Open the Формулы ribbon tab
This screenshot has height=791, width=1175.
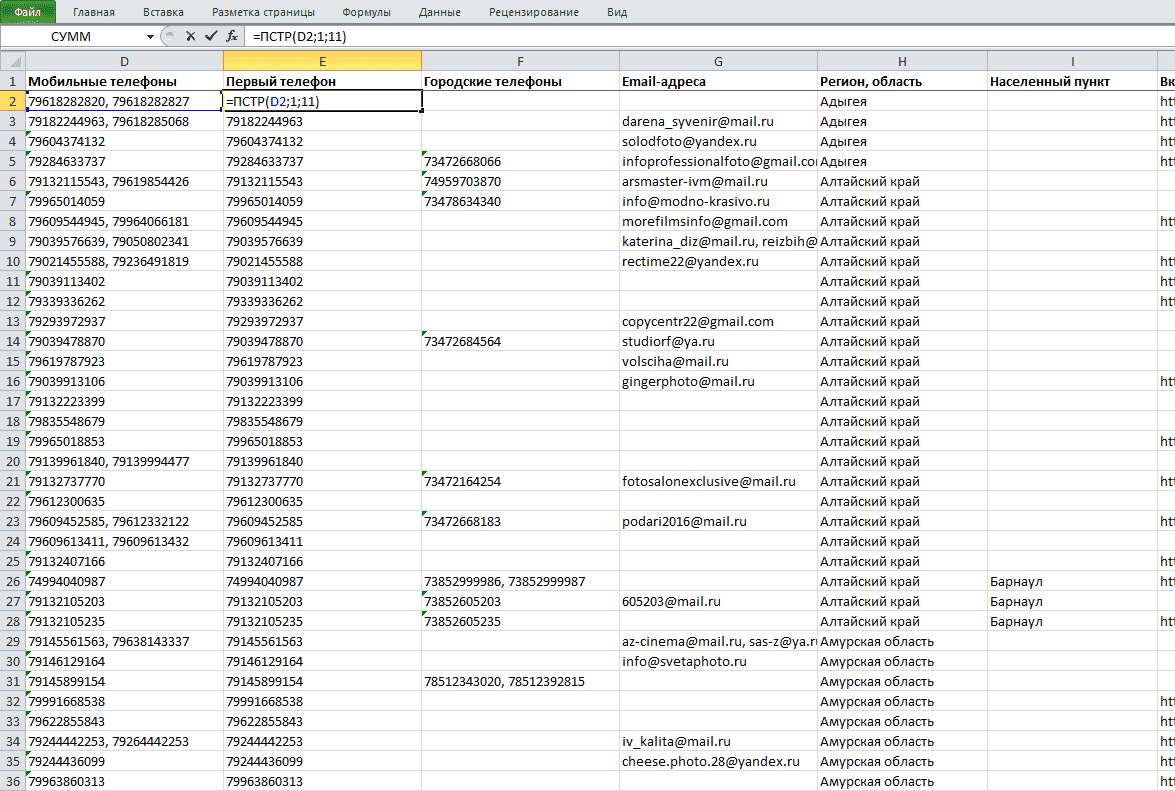(366, 12)
